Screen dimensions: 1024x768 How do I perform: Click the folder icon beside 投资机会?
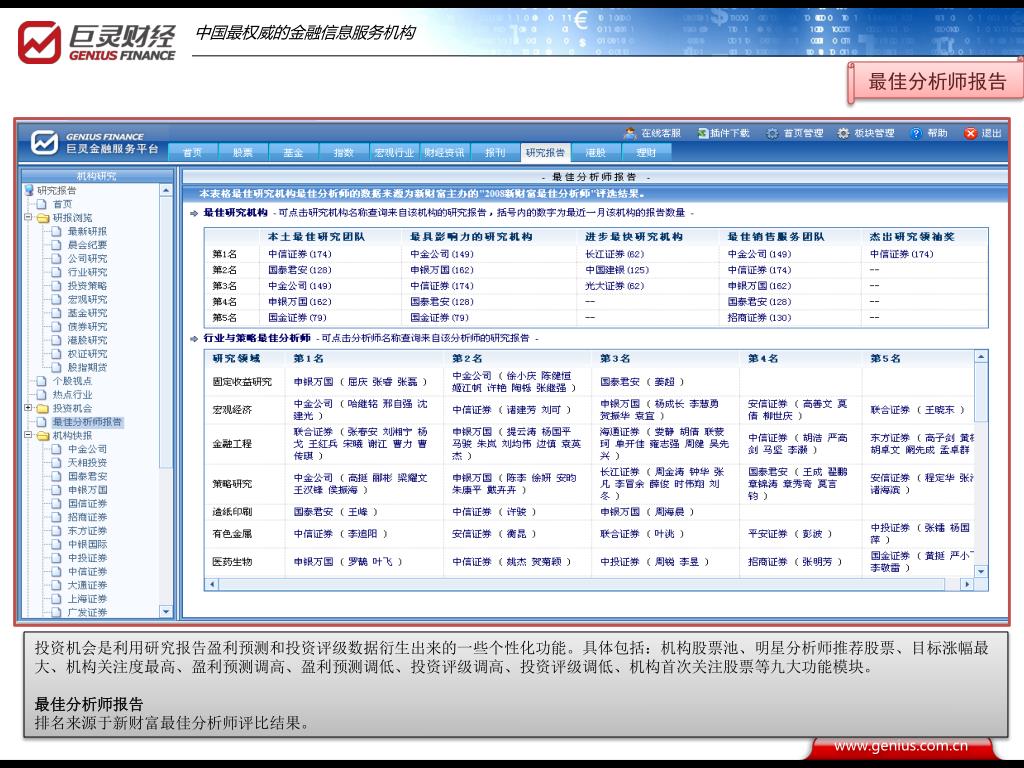[x=43, y=408]
